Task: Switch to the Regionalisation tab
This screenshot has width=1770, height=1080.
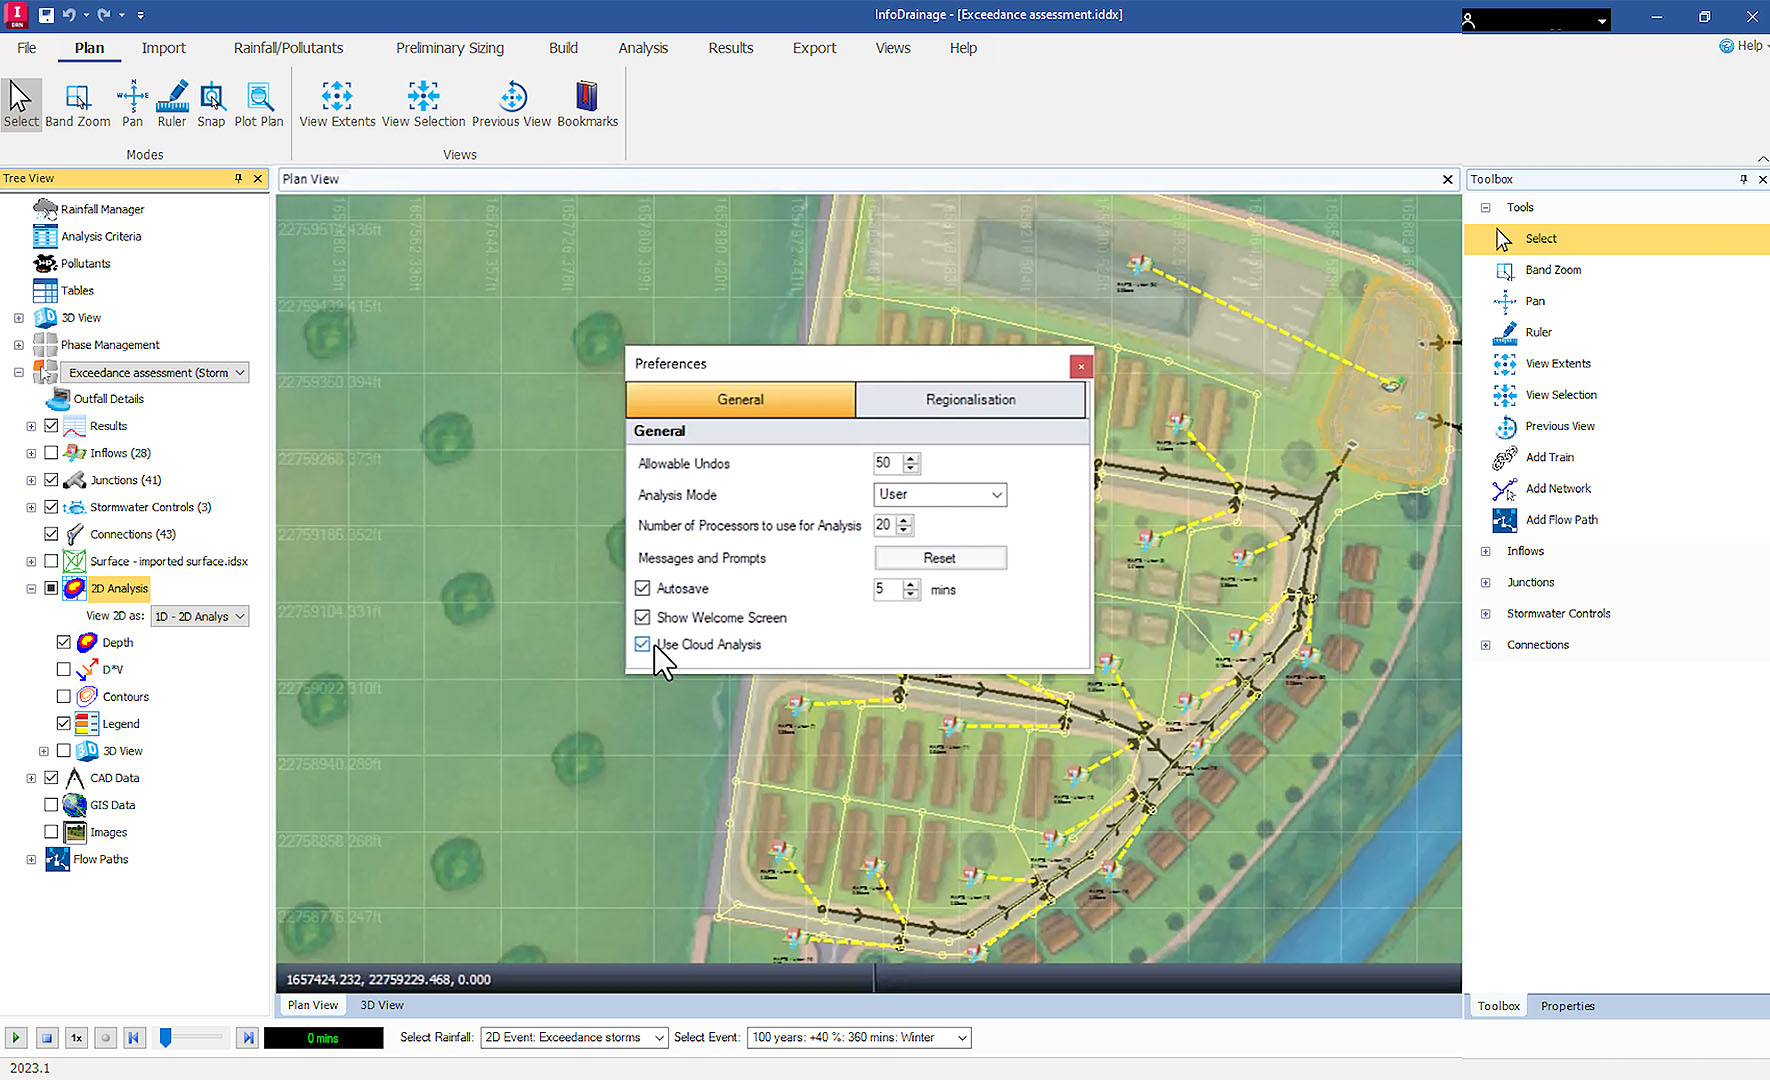Action: [x=970, y=400]
